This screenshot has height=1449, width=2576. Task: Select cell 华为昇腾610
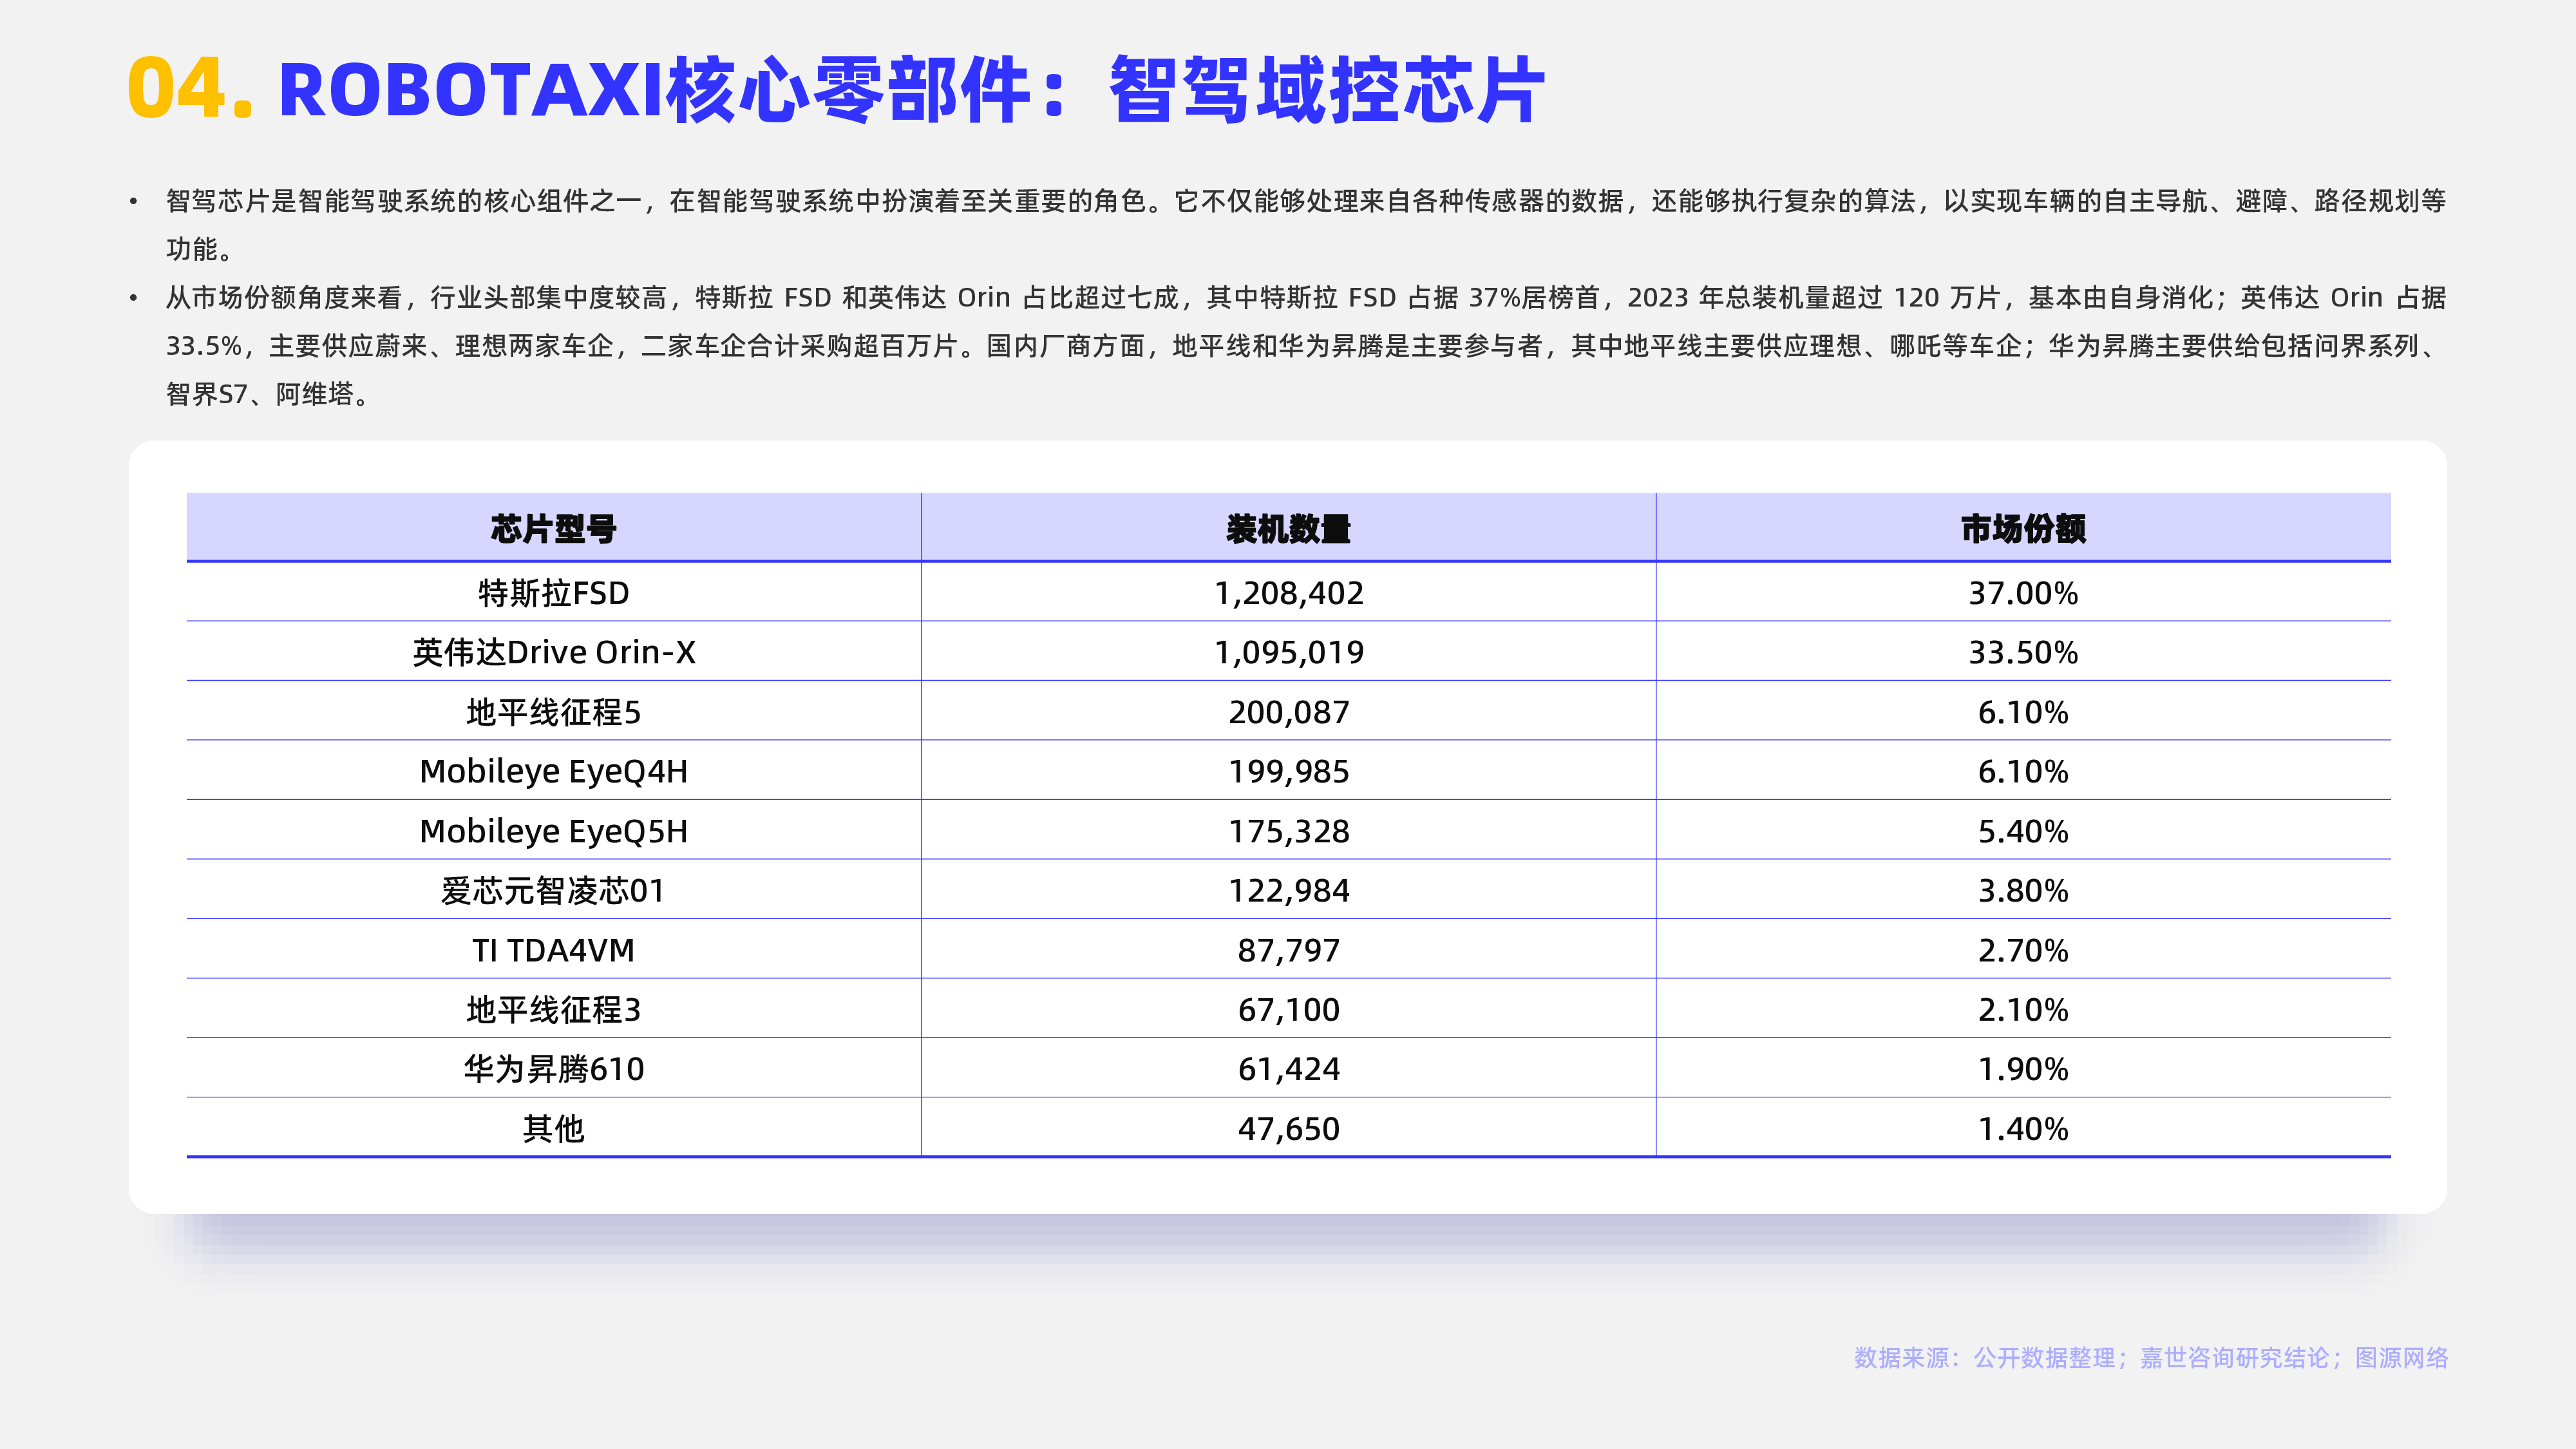(553, 1069)
